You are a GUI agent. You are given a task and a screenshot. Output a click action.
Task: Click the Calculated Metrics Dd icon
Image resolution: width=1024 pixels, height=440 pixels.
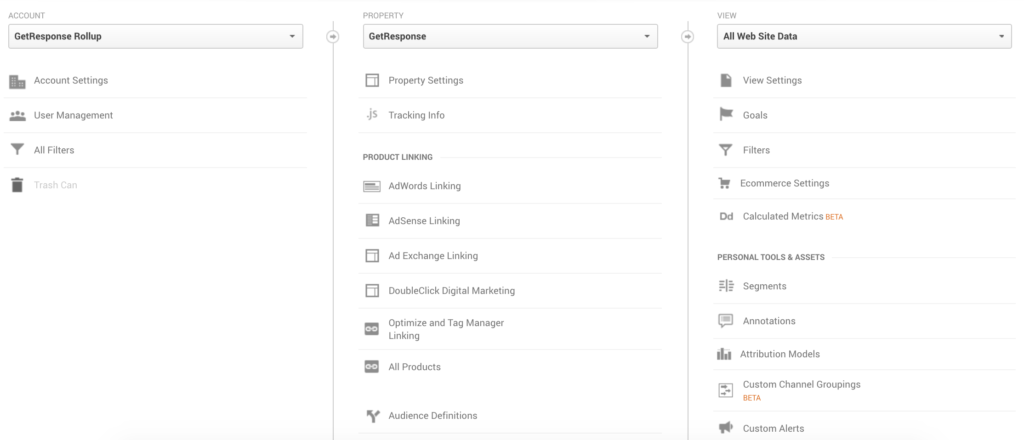726,217
